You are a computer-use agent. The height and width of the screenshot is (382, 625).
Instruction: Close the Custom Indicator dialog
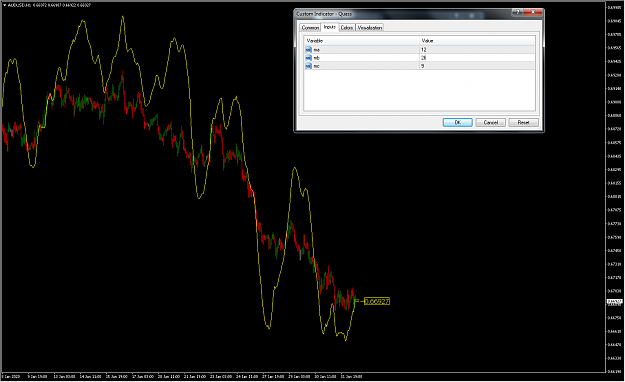[x=533, y=12]
